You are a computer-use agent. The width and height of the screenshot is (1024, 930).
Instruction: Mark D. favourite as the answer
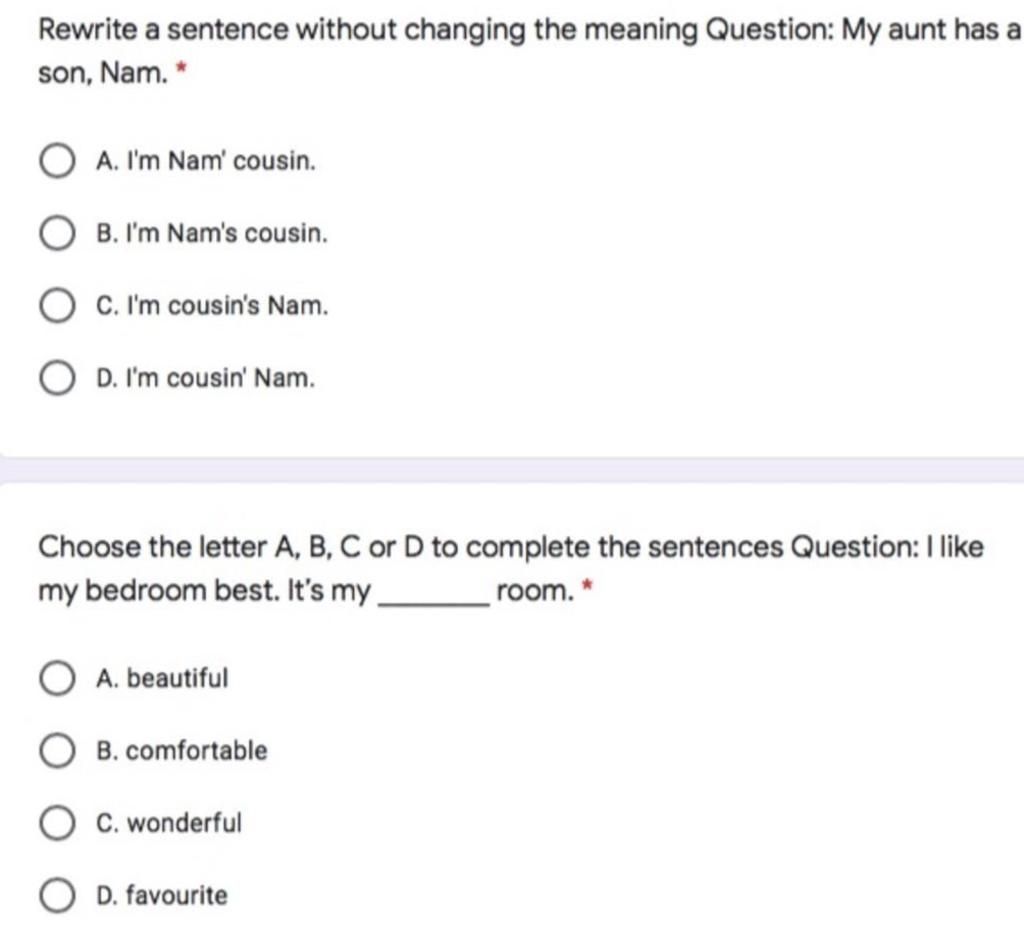[57, 895]
